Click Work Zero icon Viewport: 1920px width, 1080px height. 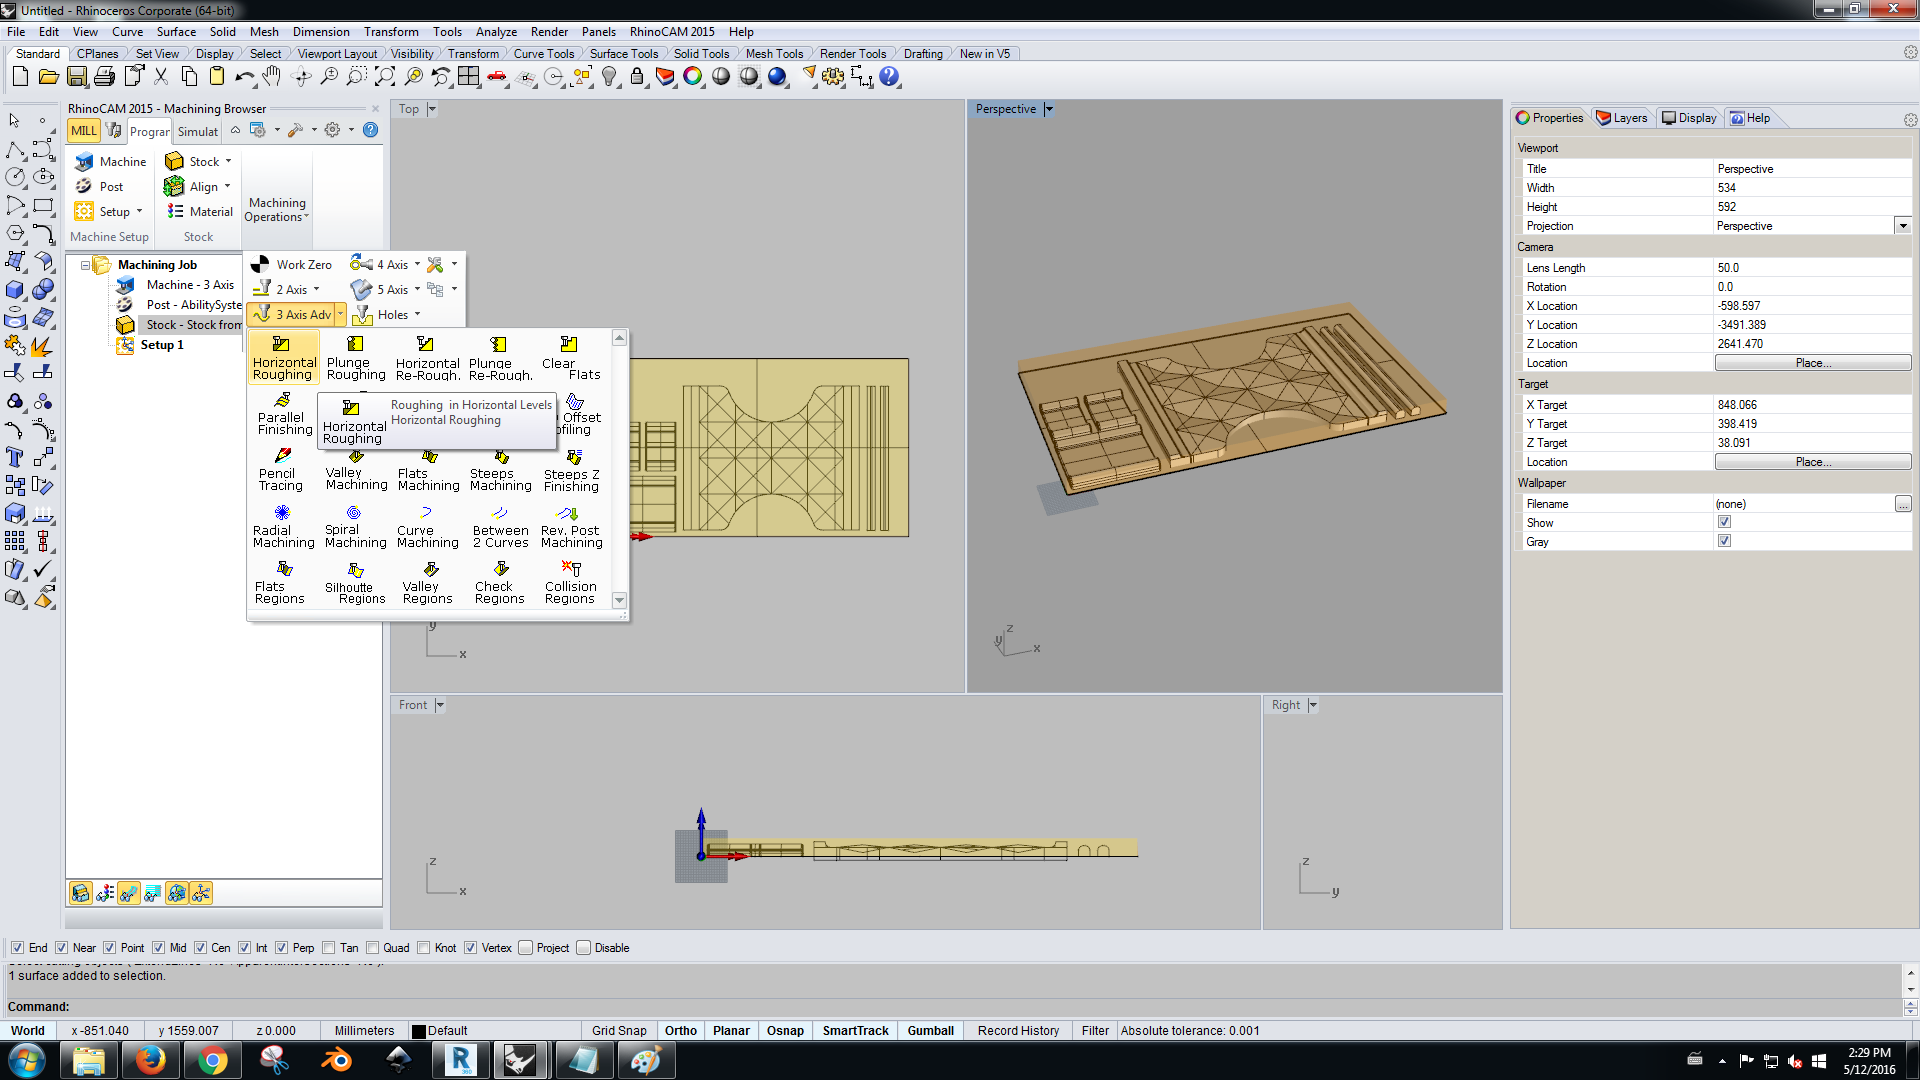point(260,264)
